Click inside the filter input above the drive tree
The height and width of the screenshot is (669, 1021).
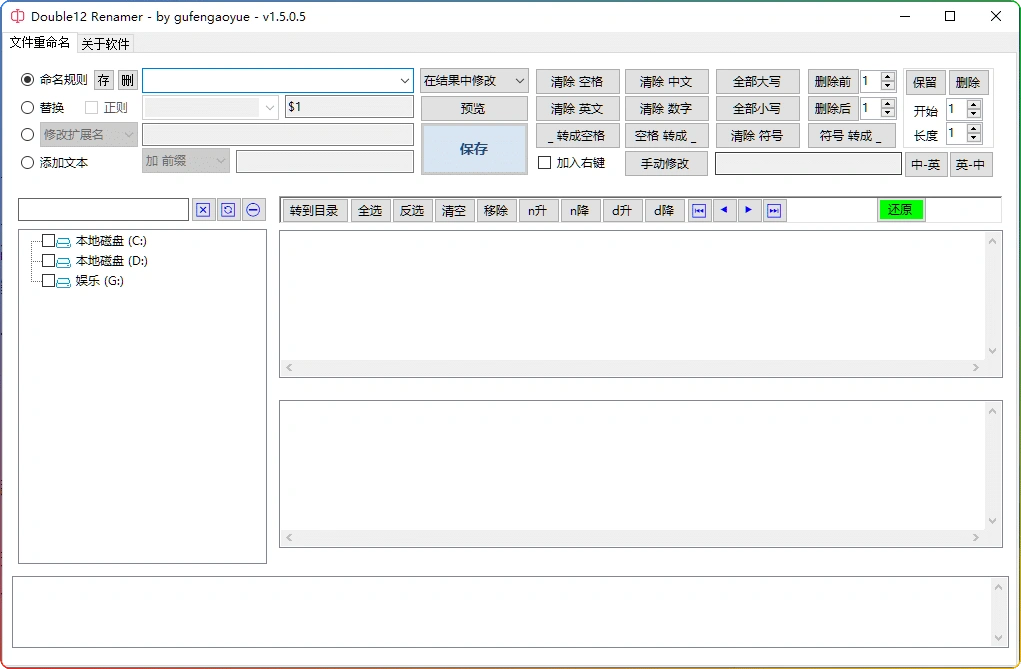103,210
